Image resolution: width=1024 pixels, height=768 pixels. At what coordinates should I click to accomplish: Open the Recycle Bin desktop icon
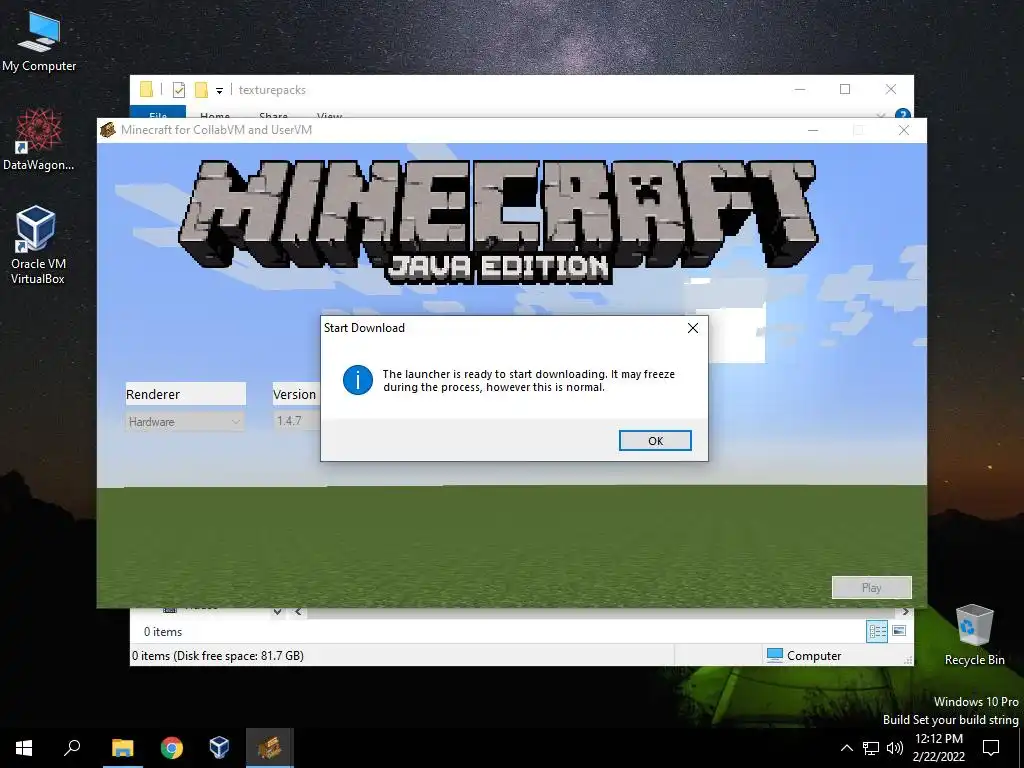pyautogui.click(x=974, y=635)
